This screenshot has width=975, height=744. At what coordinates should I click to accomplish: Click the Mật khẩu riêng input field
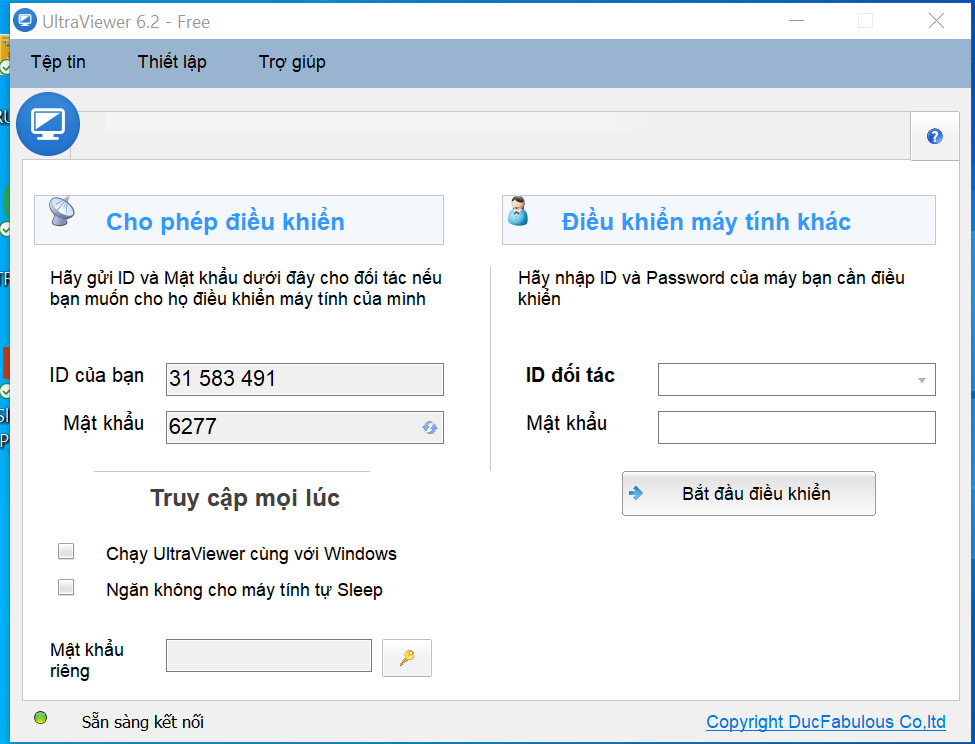click(269, 655)
